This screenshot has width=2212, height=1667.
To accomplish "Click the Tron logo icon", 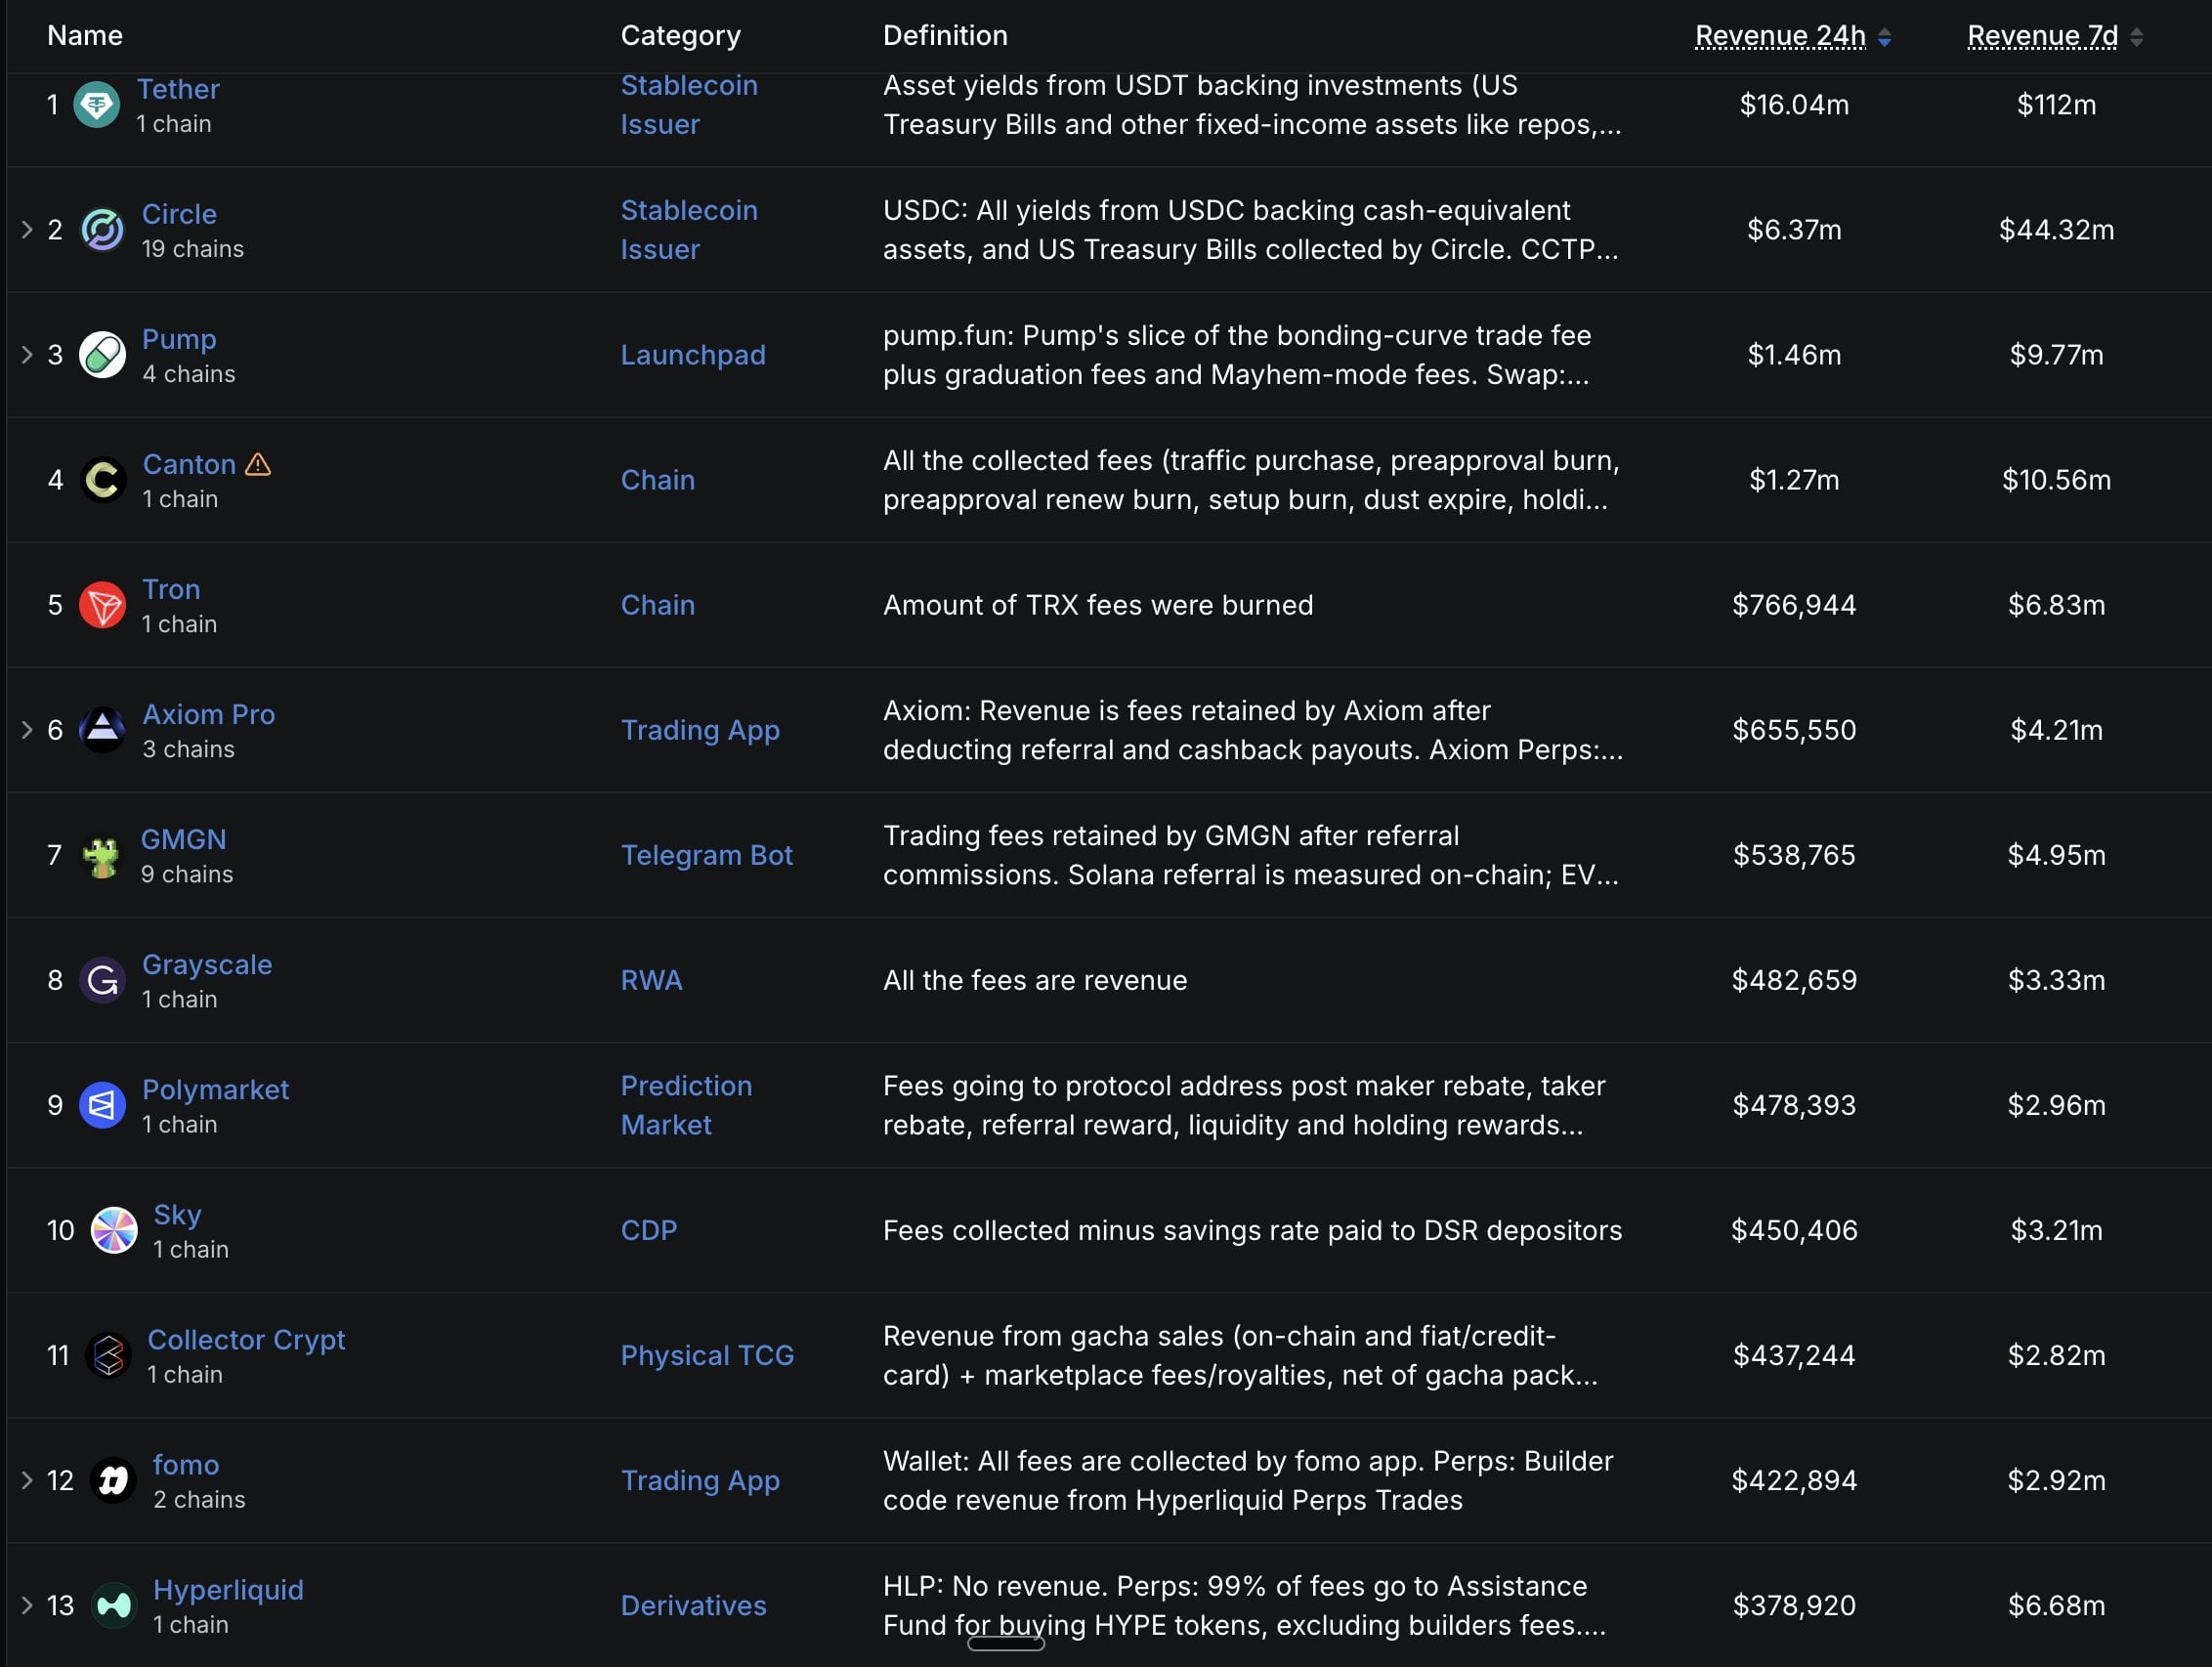I will point(102,604).
